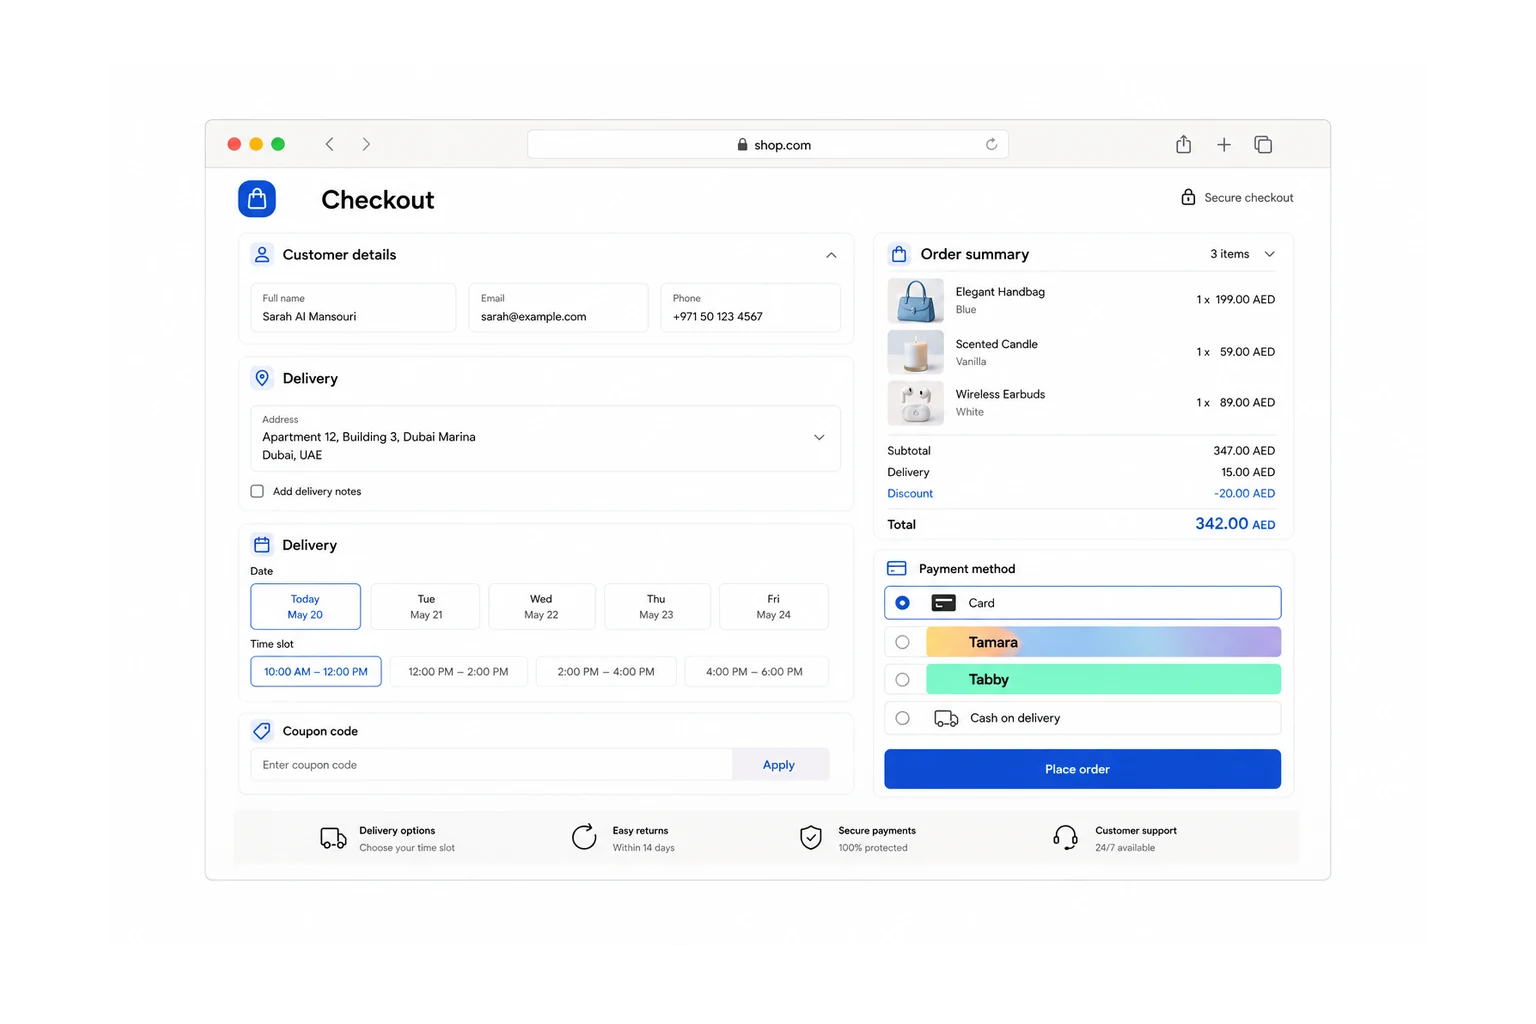The width and height of the screenshot is (1536, 1024).
Task: Select the Cash on delivery radio button
Action: pyautogui.click(x=902, y=718)
